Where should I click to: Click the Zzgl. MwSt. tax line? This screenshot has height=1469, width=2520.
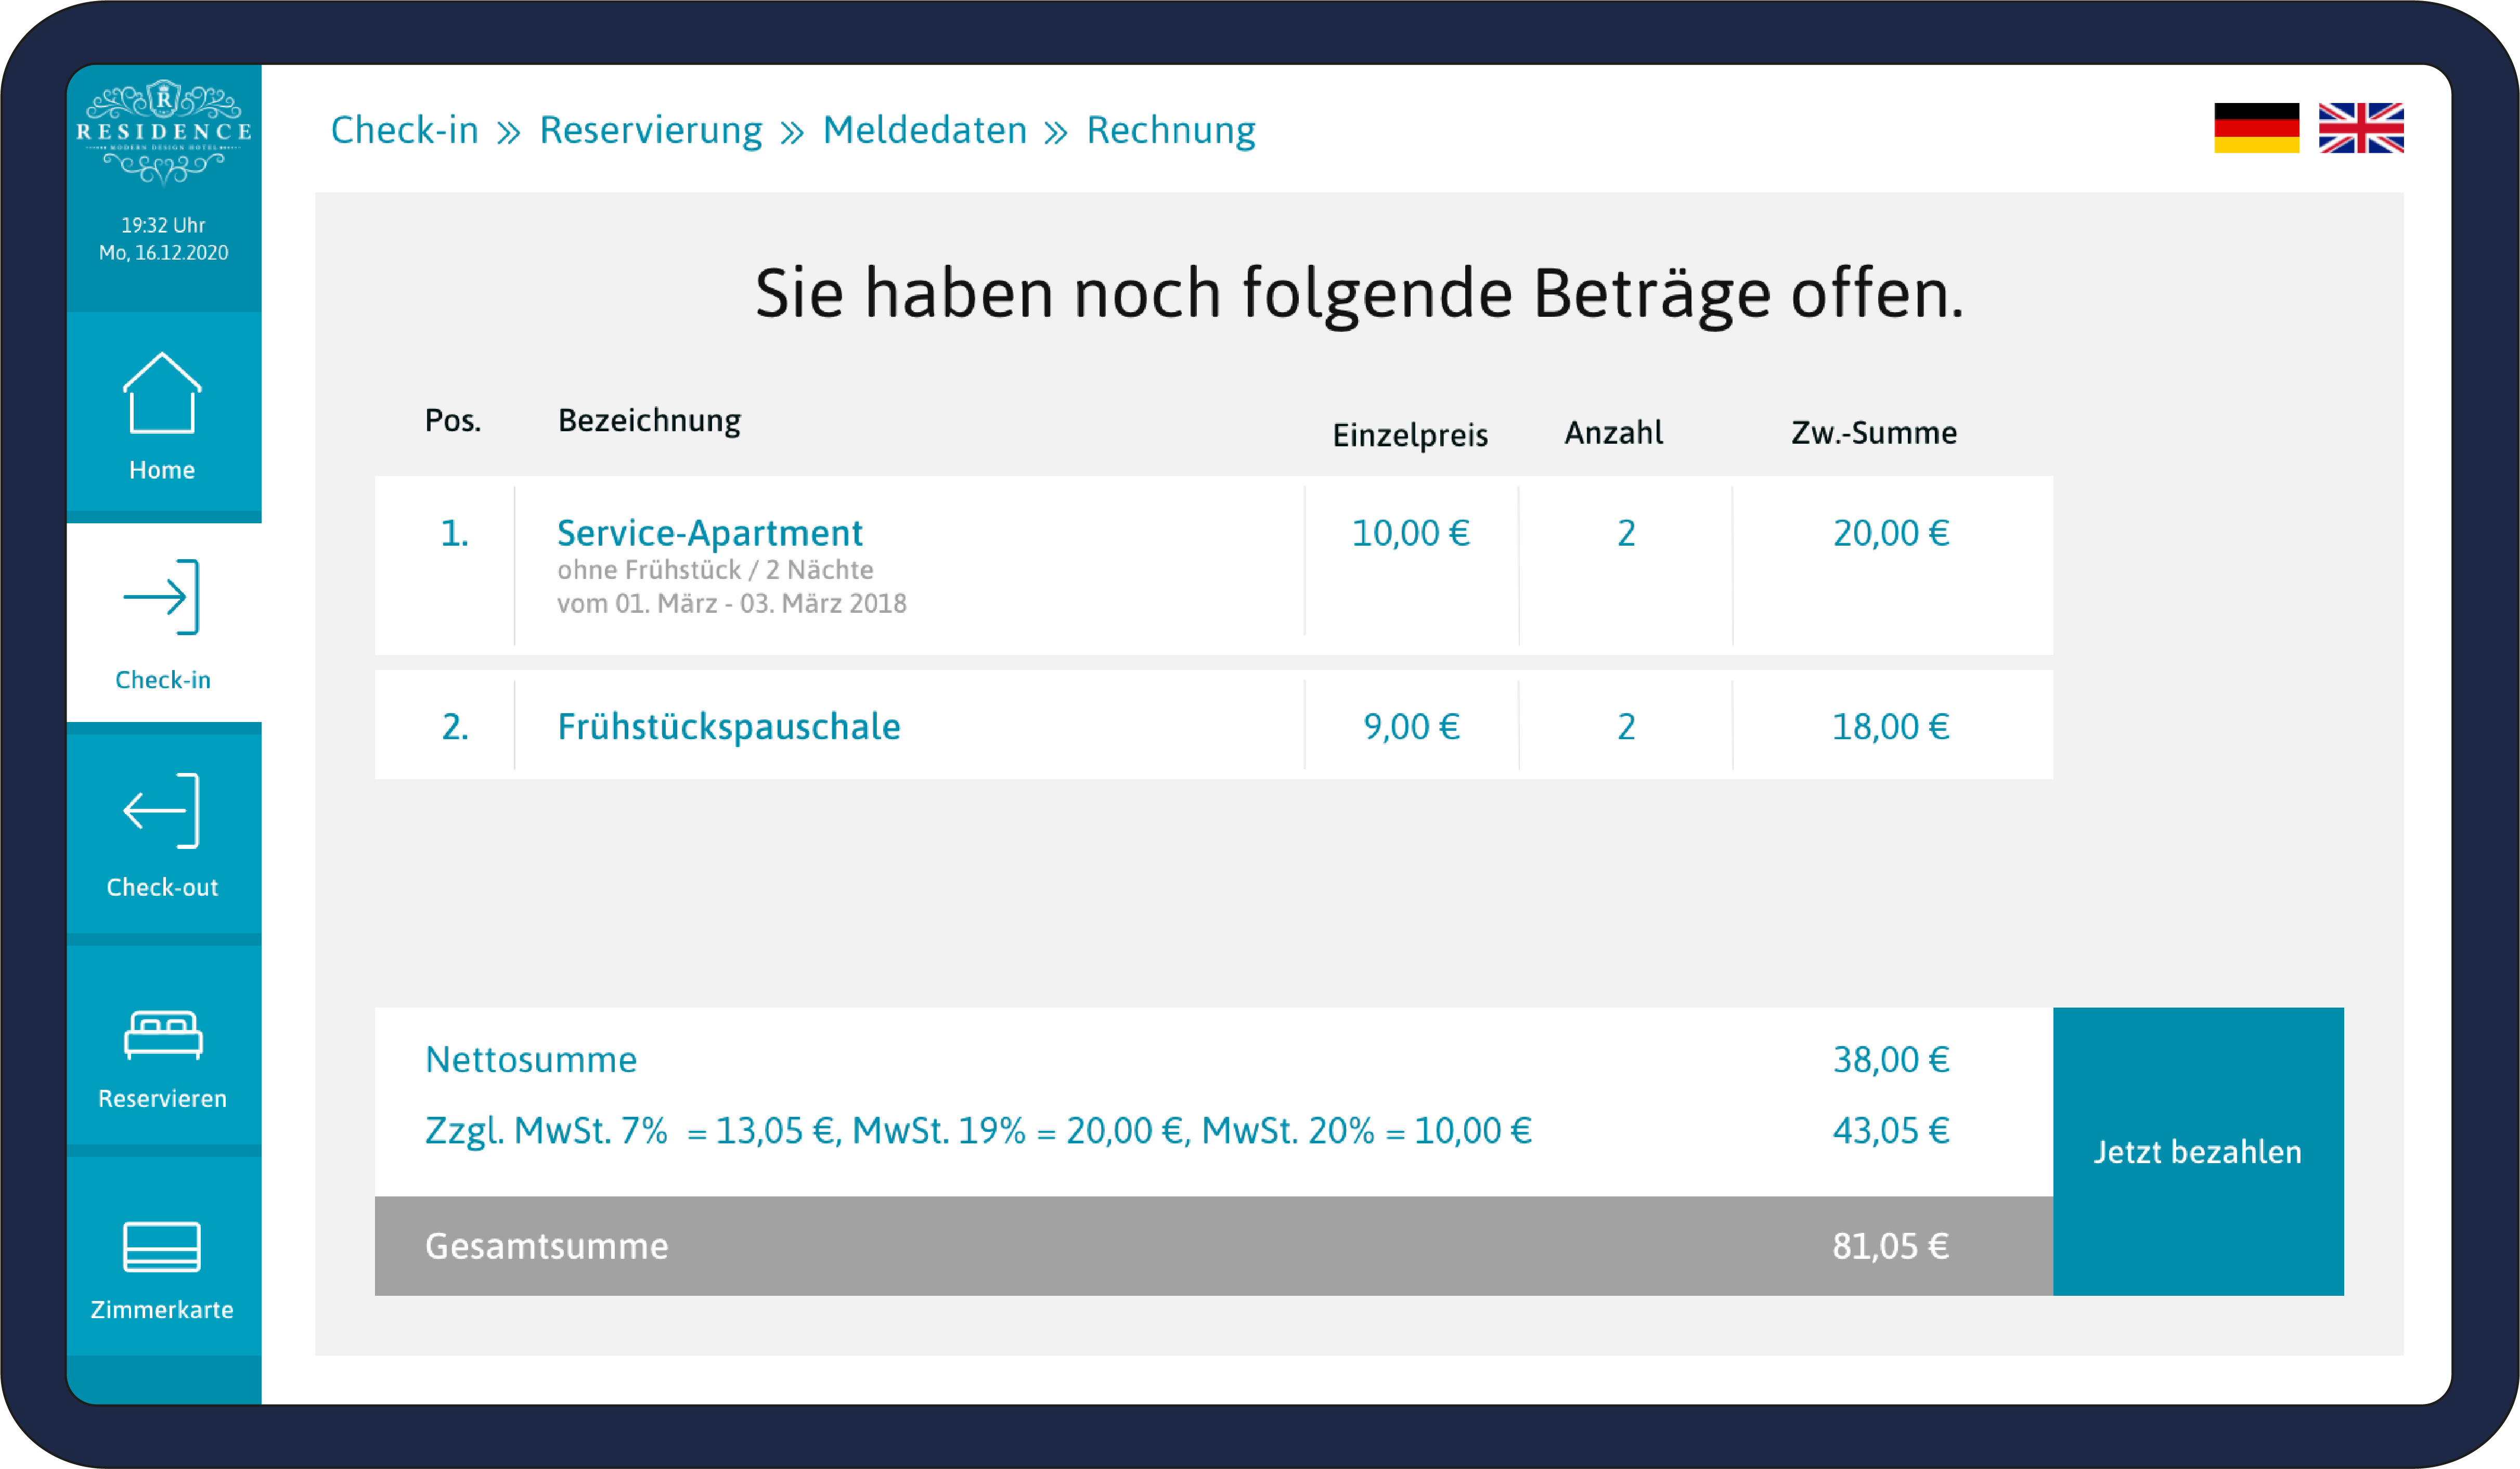click(978, 1131)
